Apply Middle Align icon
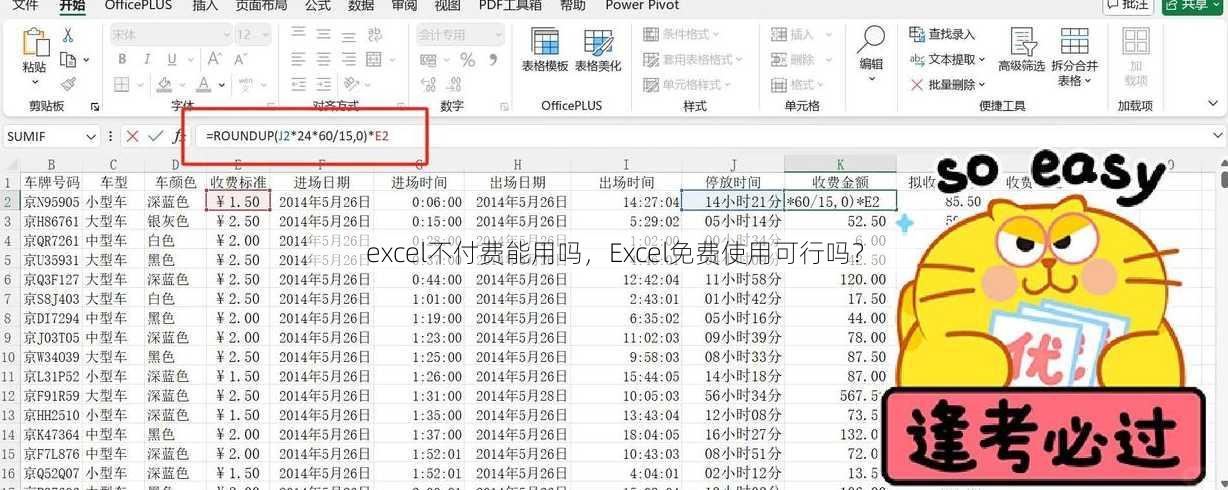1228x490 pixels. 323,34
